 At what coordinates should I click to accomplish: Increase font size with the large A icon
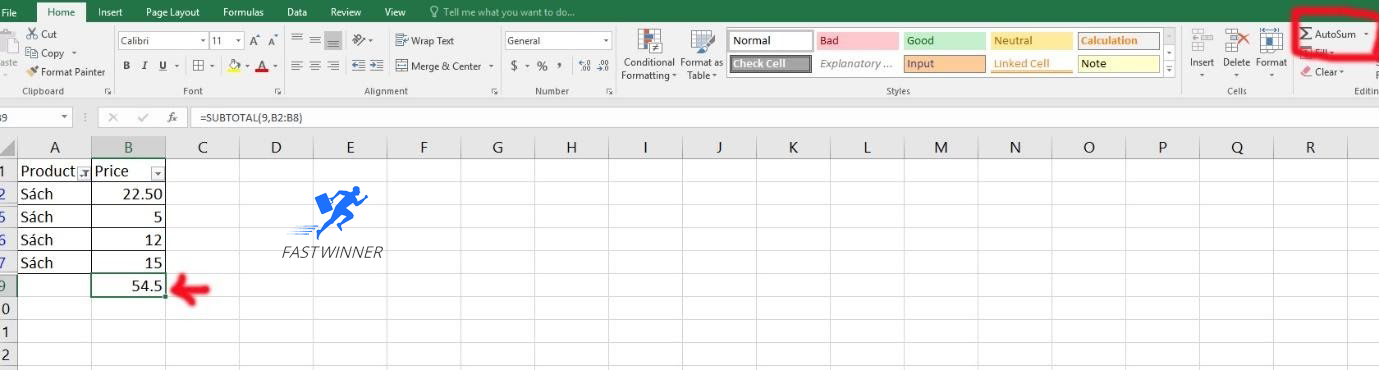tap(255, 41)
